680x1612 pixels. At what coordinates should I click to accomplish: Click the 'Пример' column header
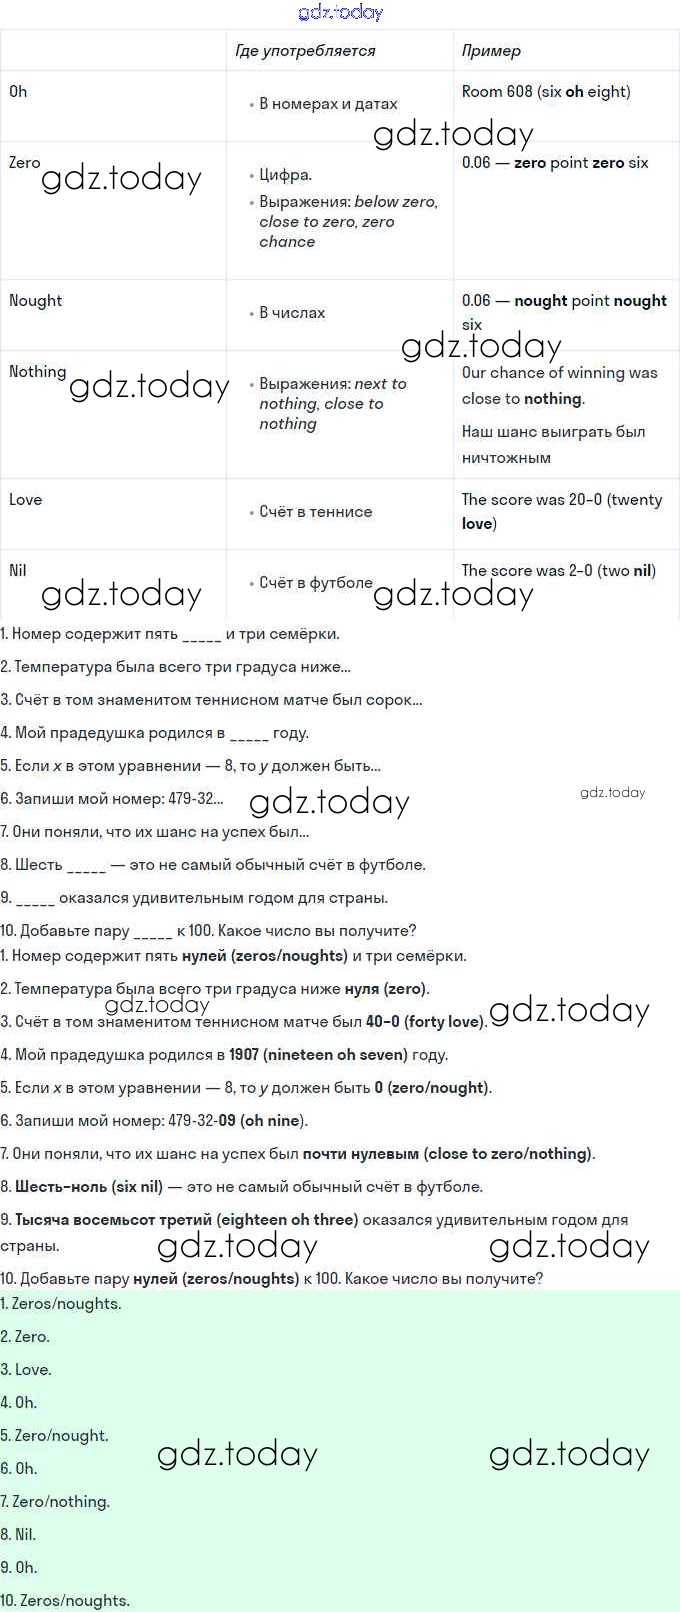pos(491,51)
